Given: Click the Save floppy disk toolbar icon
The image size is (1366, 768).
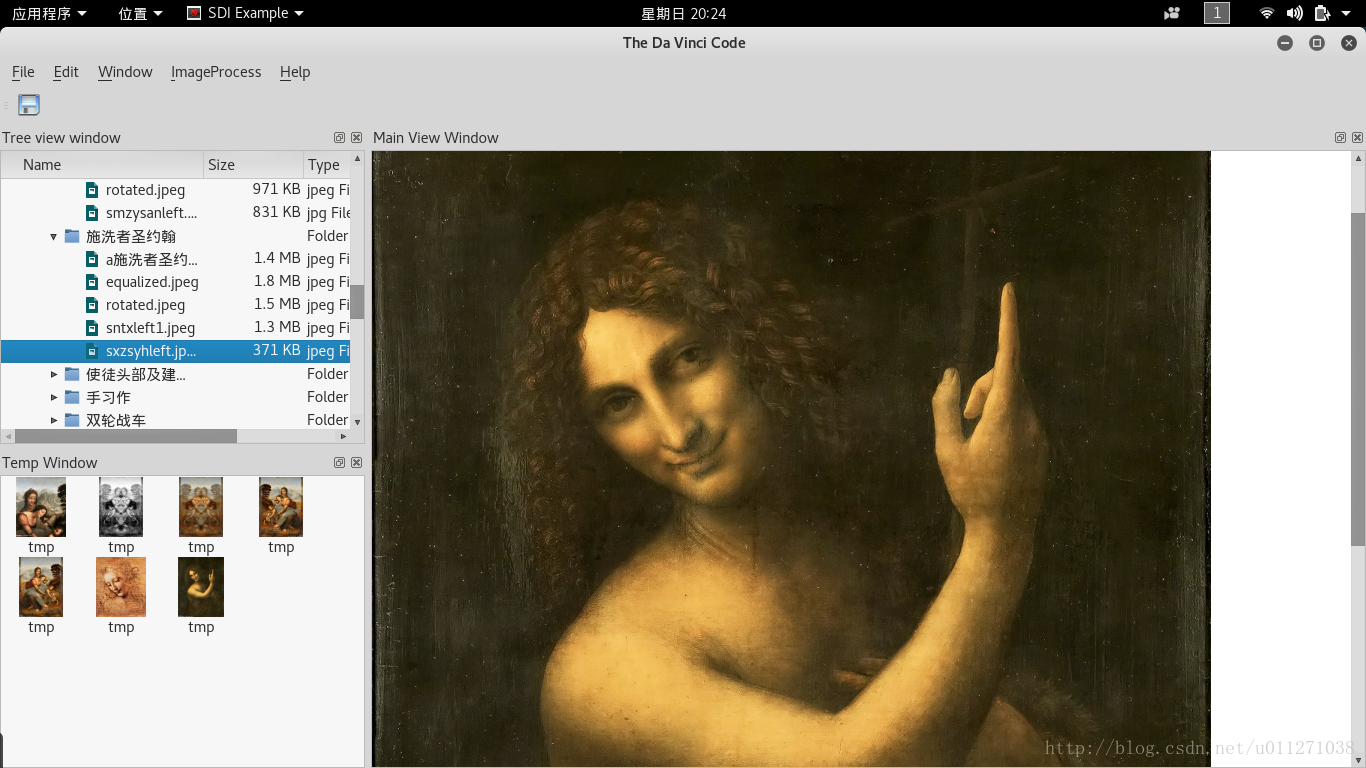Looking at the screenshot, I should (29, 105).
